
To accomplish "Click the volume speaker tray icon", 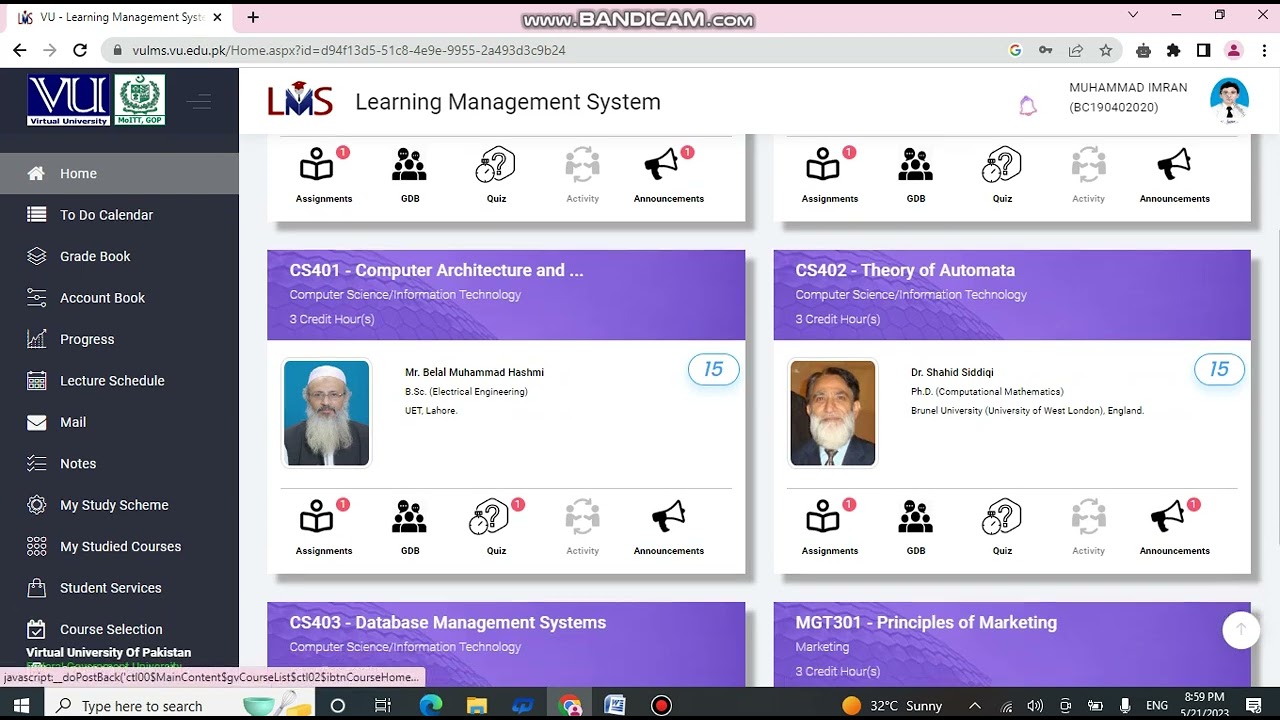I will coord(1035,705).
